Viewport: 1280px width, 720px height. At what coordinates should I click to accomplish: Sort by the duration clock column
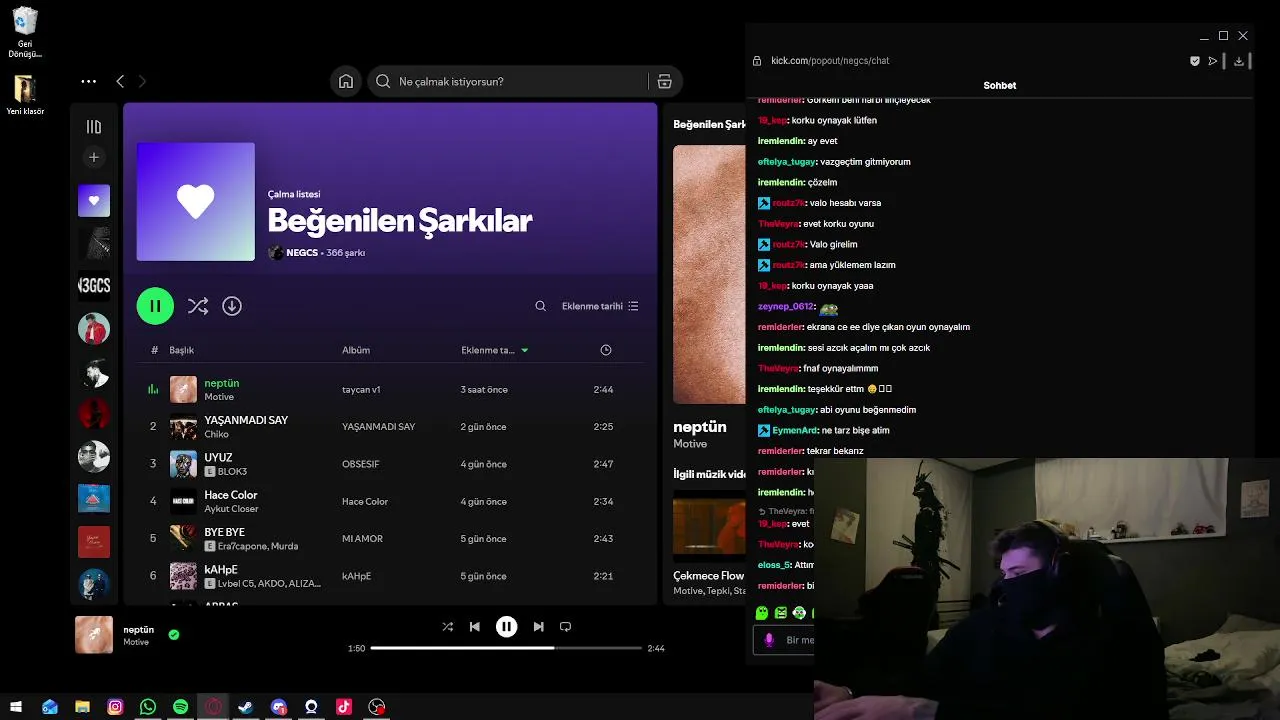(x=606, y=350)
